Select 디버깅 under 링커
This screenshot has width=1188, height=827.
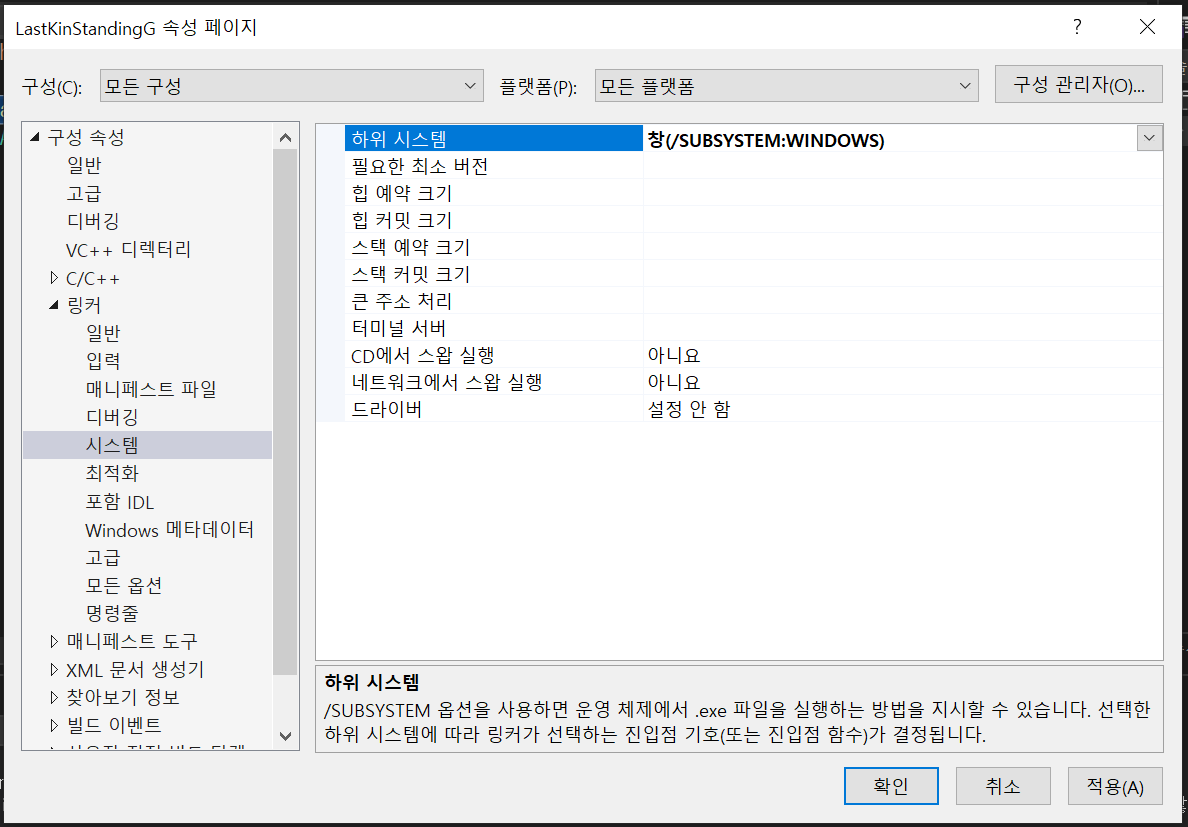pos(111,417)
